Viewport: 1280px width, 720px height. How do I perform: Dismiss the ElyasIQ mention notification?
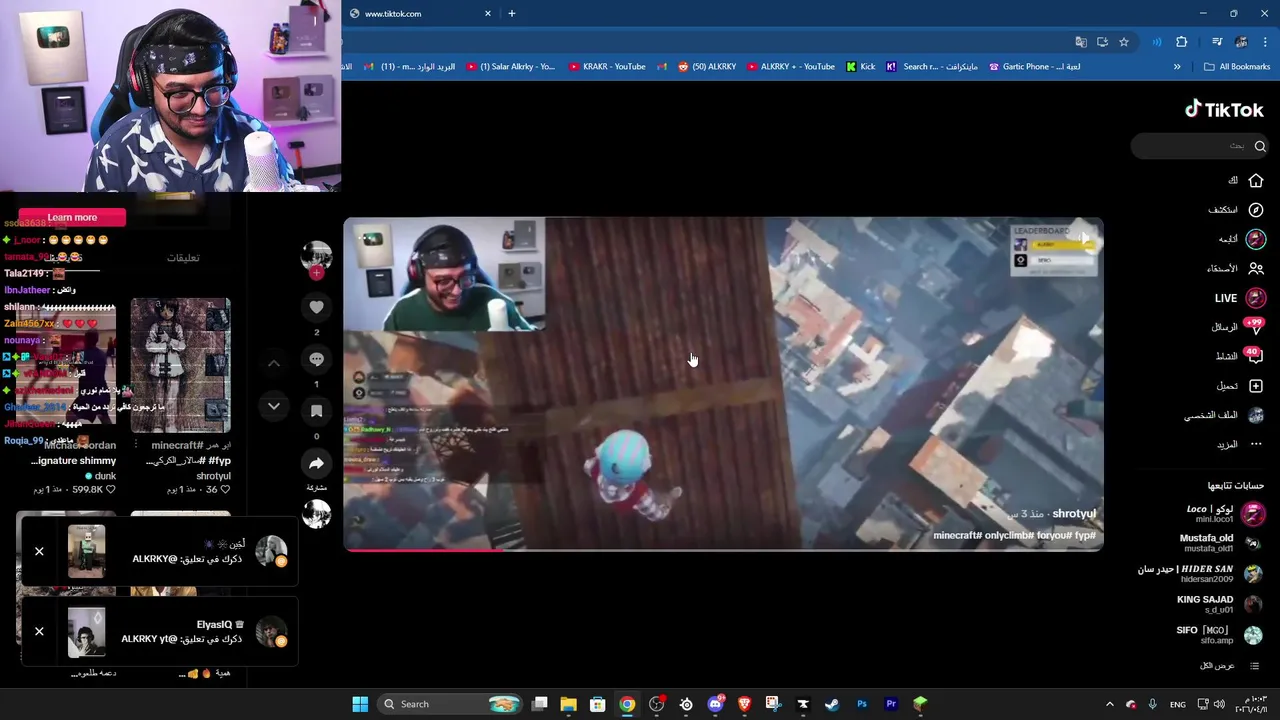pyautogui.click(x=39, y=631)
